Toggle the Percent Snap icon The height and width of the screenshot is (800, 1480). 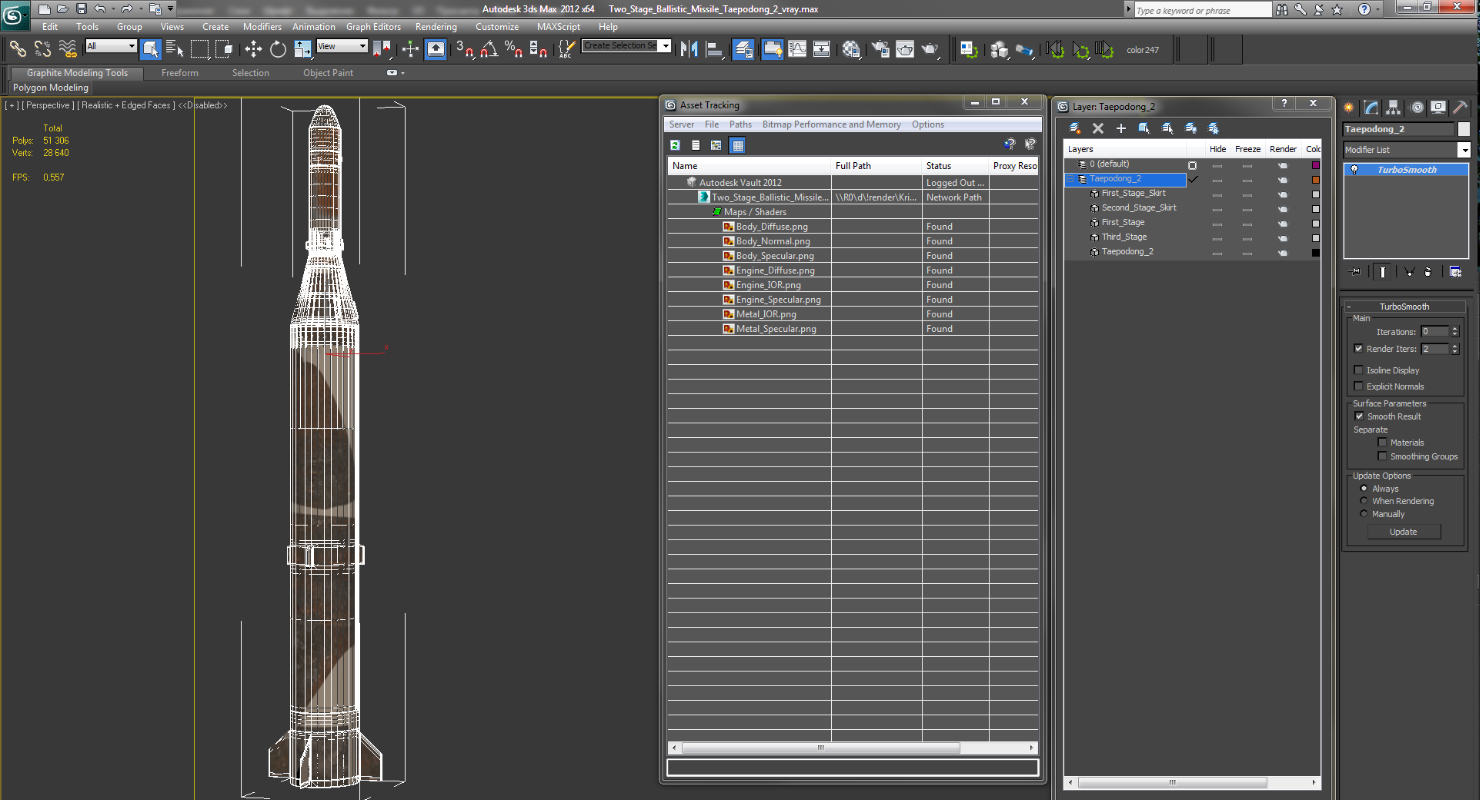tap(513, 48)
